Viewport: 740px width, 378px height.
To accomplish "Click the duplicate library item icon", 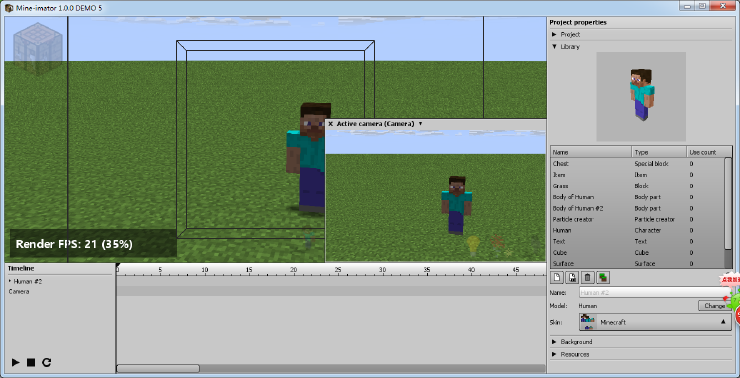I will point(572,277).
